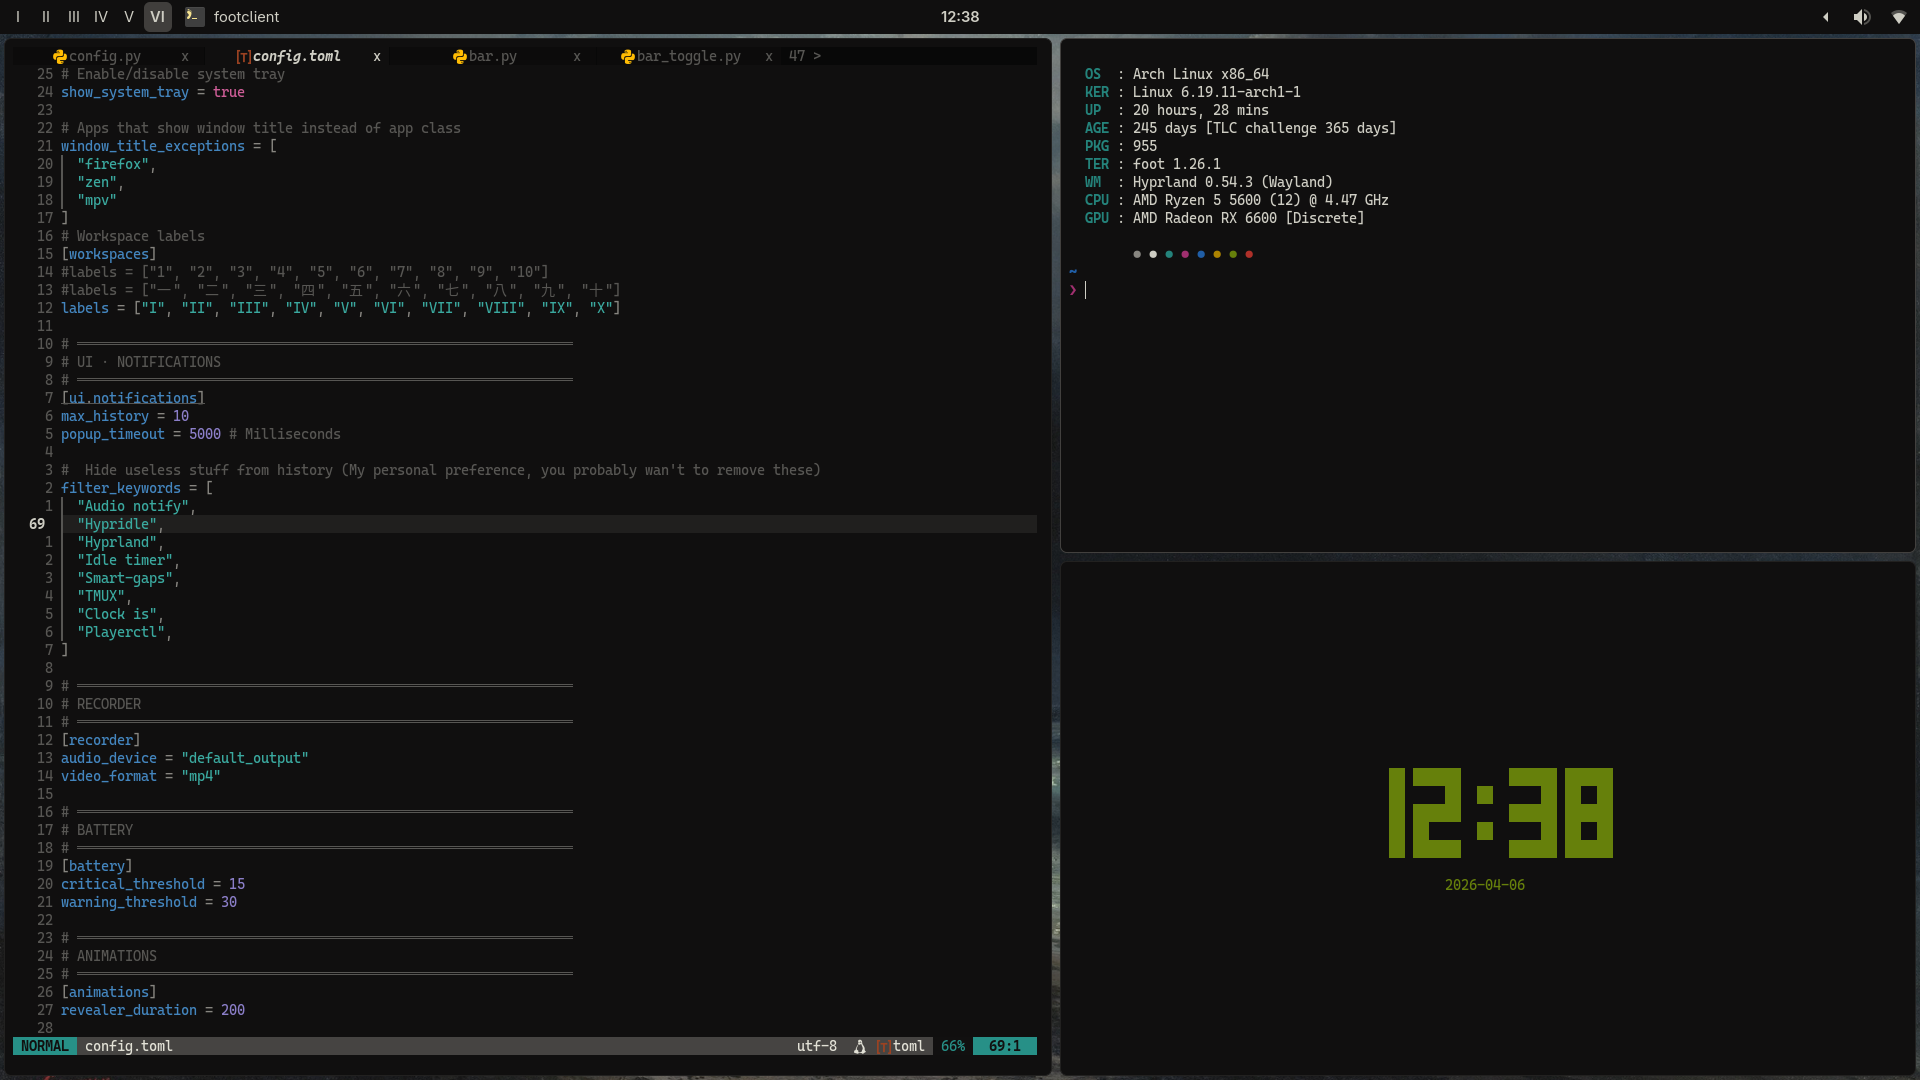The height and width of the screenshot is (1080, 1920).
Task: Switch to workspace I
Action: pyautogui.click(x=18, y=17)
